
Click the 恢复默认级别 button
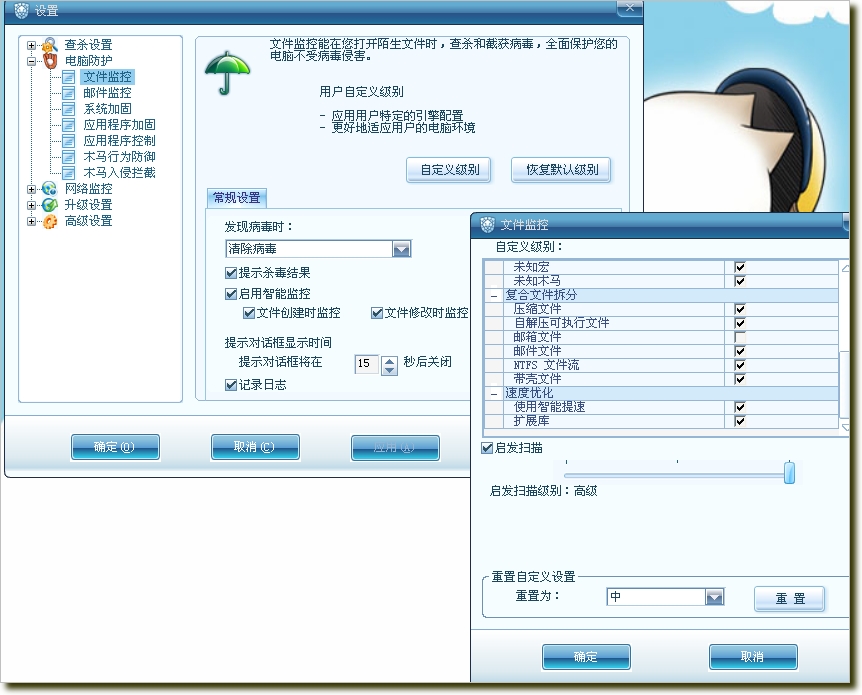click(561, 170)
